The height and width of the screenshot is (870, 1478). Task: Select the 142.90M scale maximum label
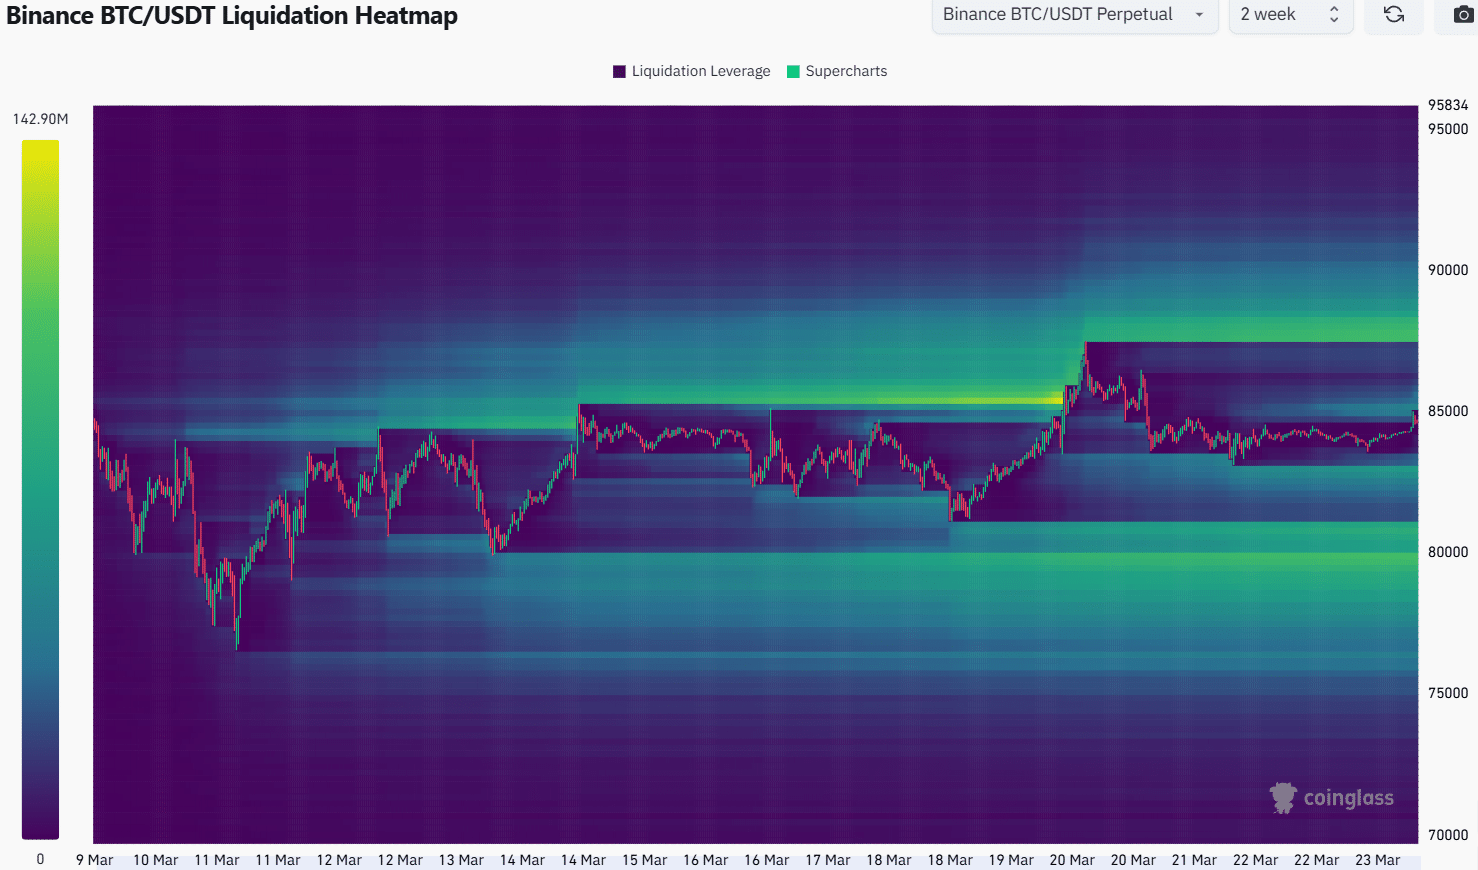coord(40,119)
